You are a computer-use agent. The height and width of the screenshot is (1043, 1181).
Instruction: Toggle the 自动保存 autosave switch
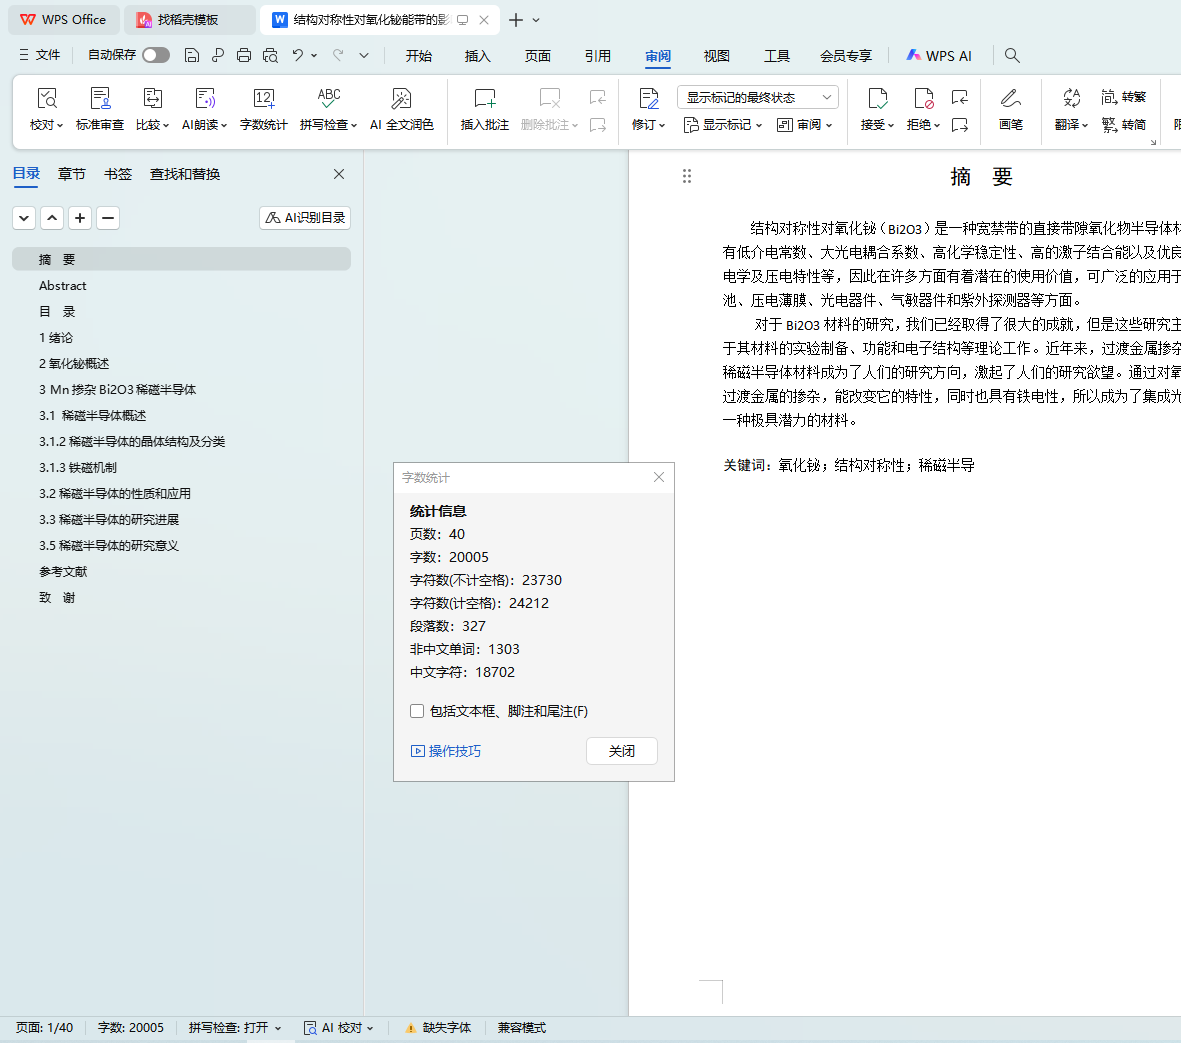pos(155,55)
